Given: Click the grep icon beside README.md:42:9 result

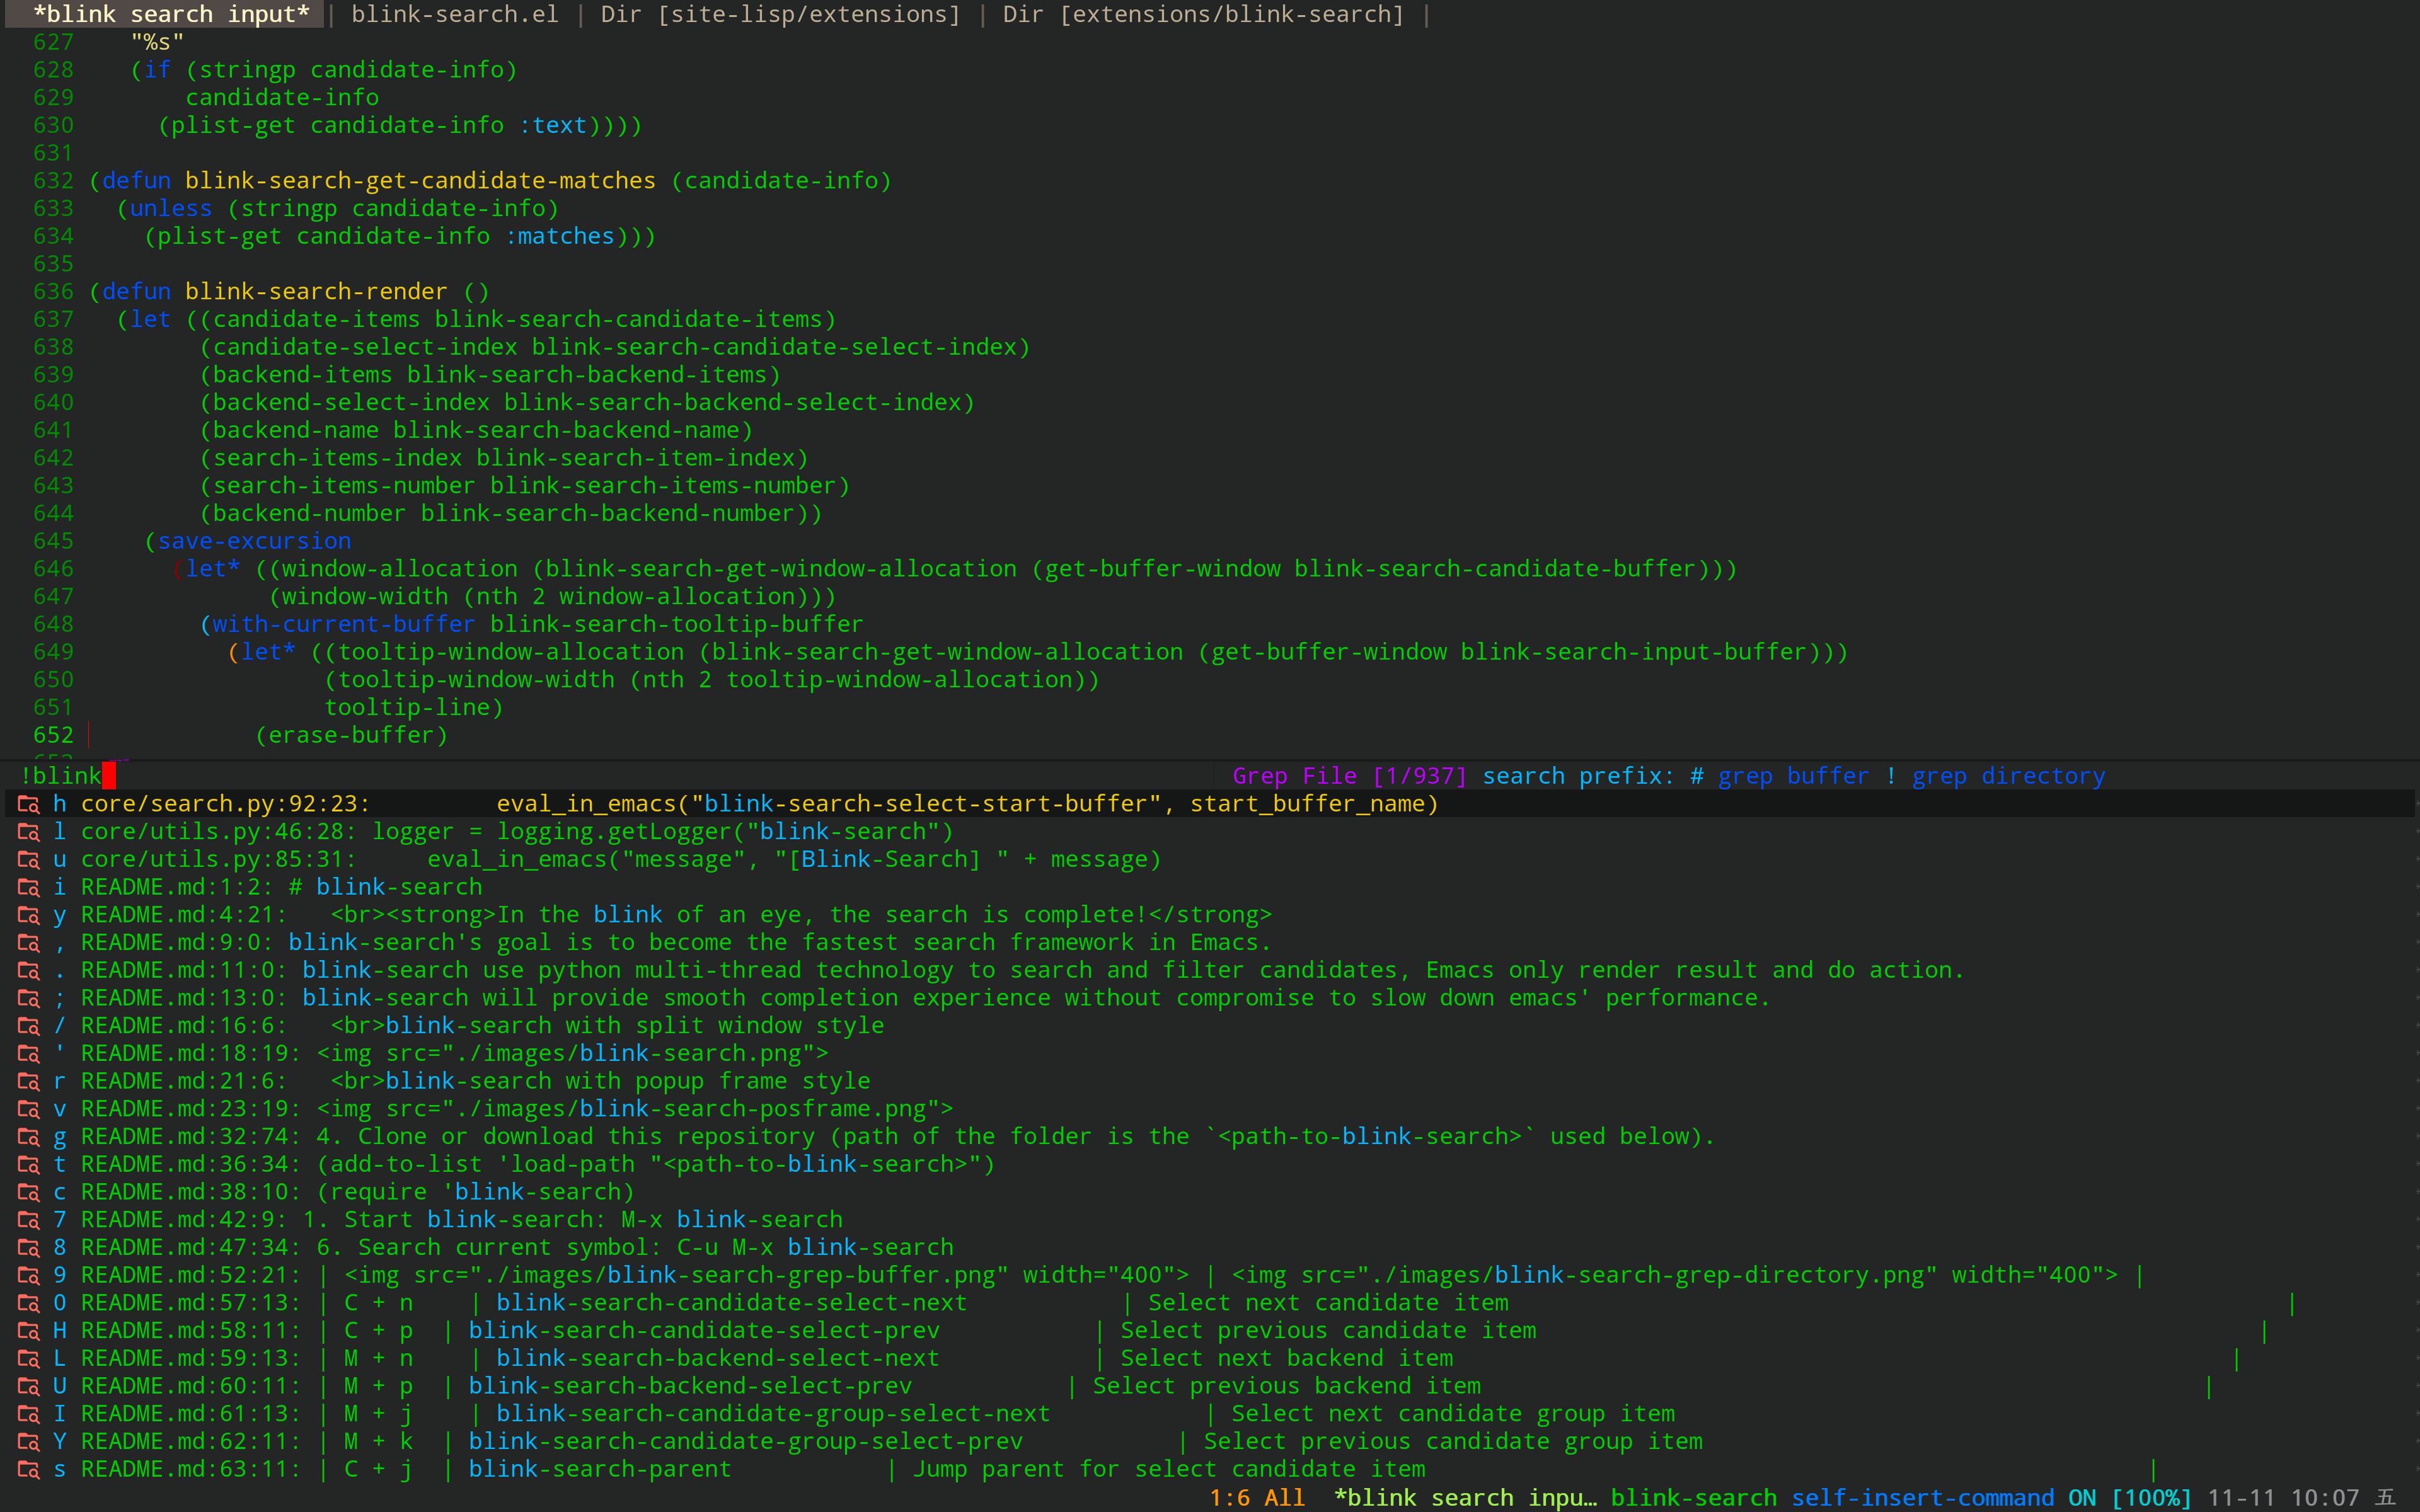Looking at the screenshot, I should [x=28, y=1220].
